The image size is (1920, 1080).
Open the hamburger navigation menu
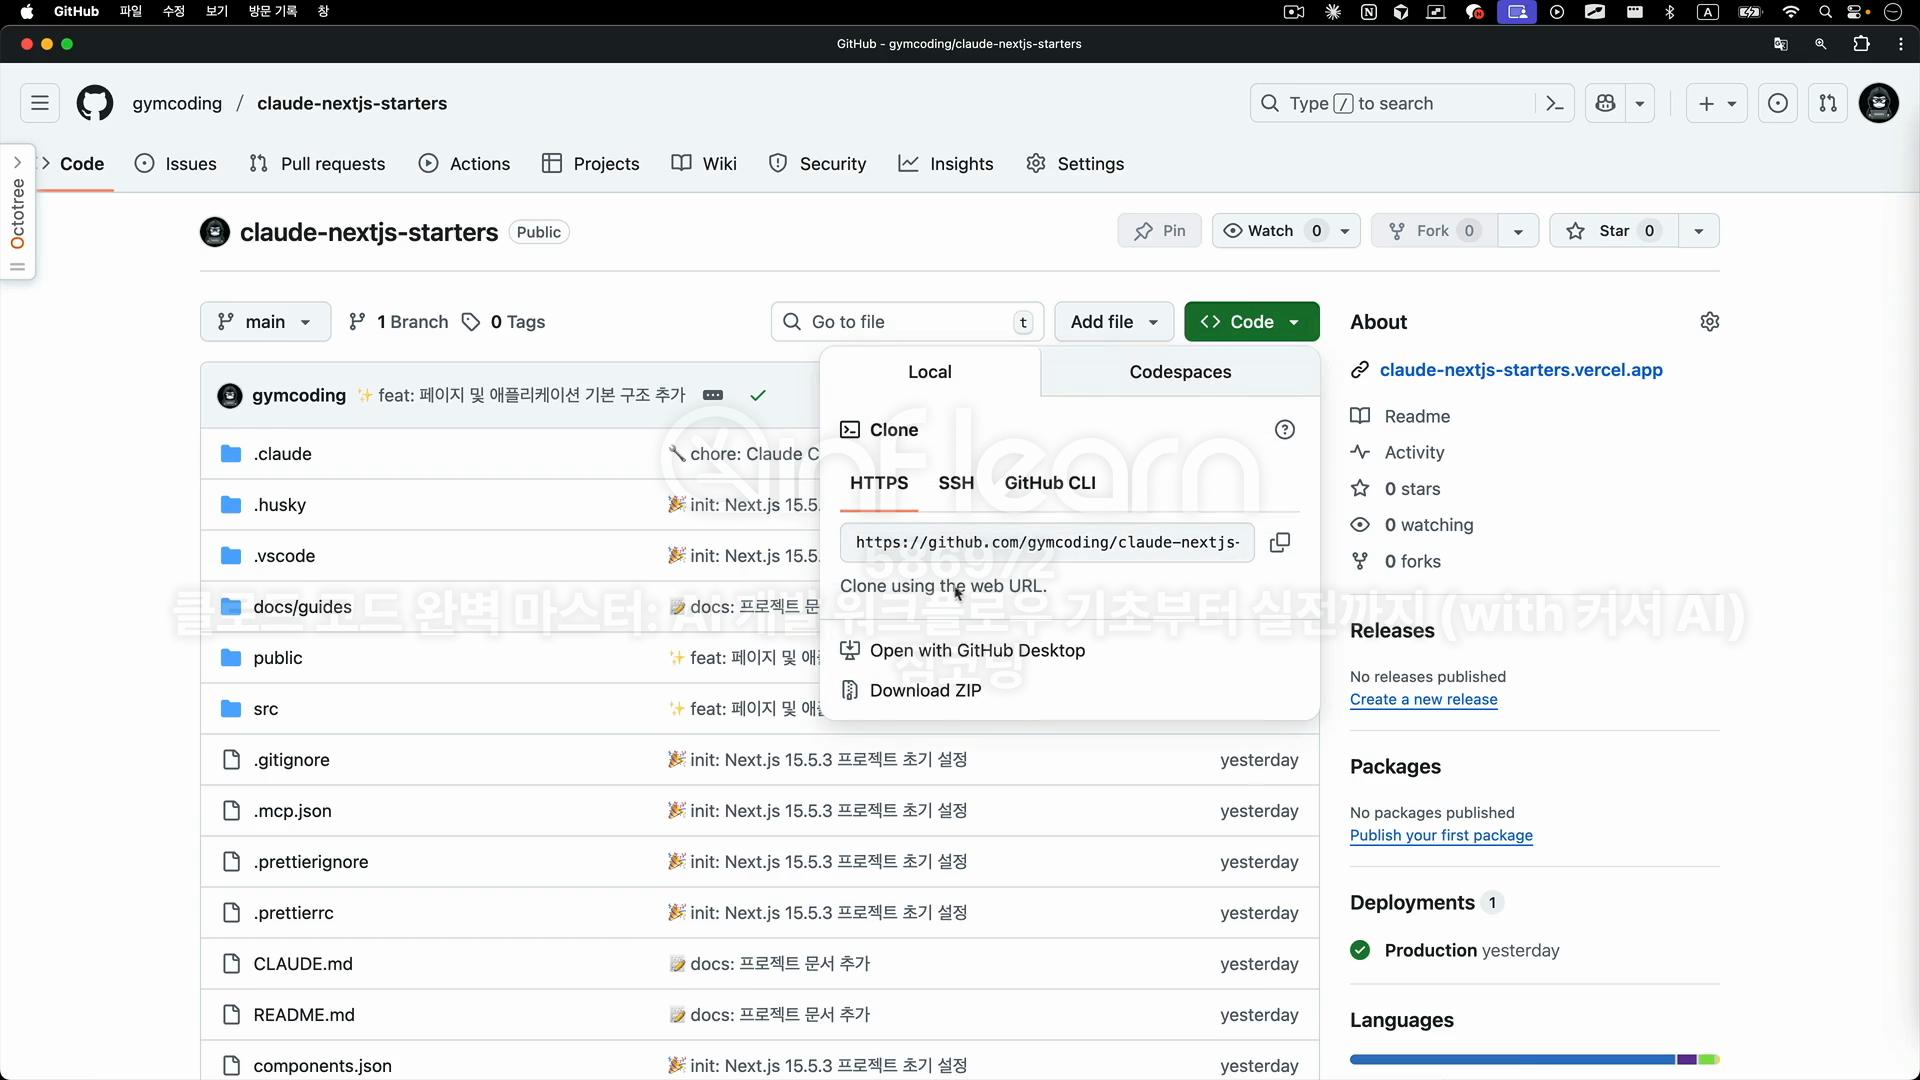coord(40,103)
